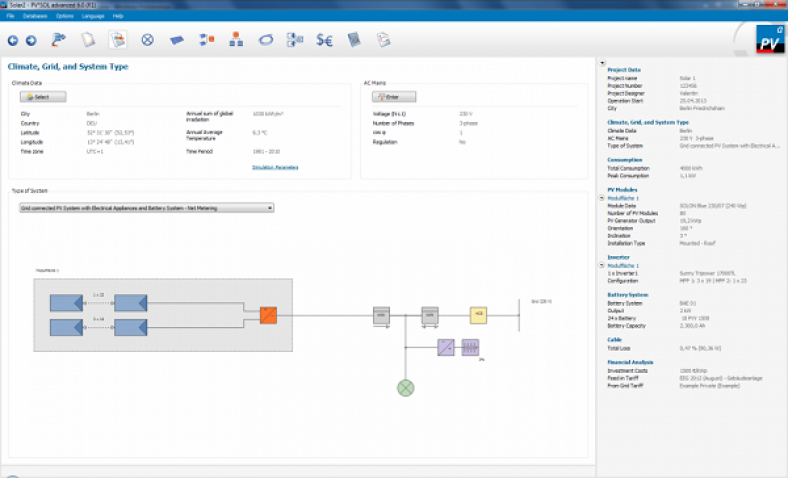Screen dimensions: 788x478
Task: Open the Simulation Parameters link
Action: (x=275, y=167)
